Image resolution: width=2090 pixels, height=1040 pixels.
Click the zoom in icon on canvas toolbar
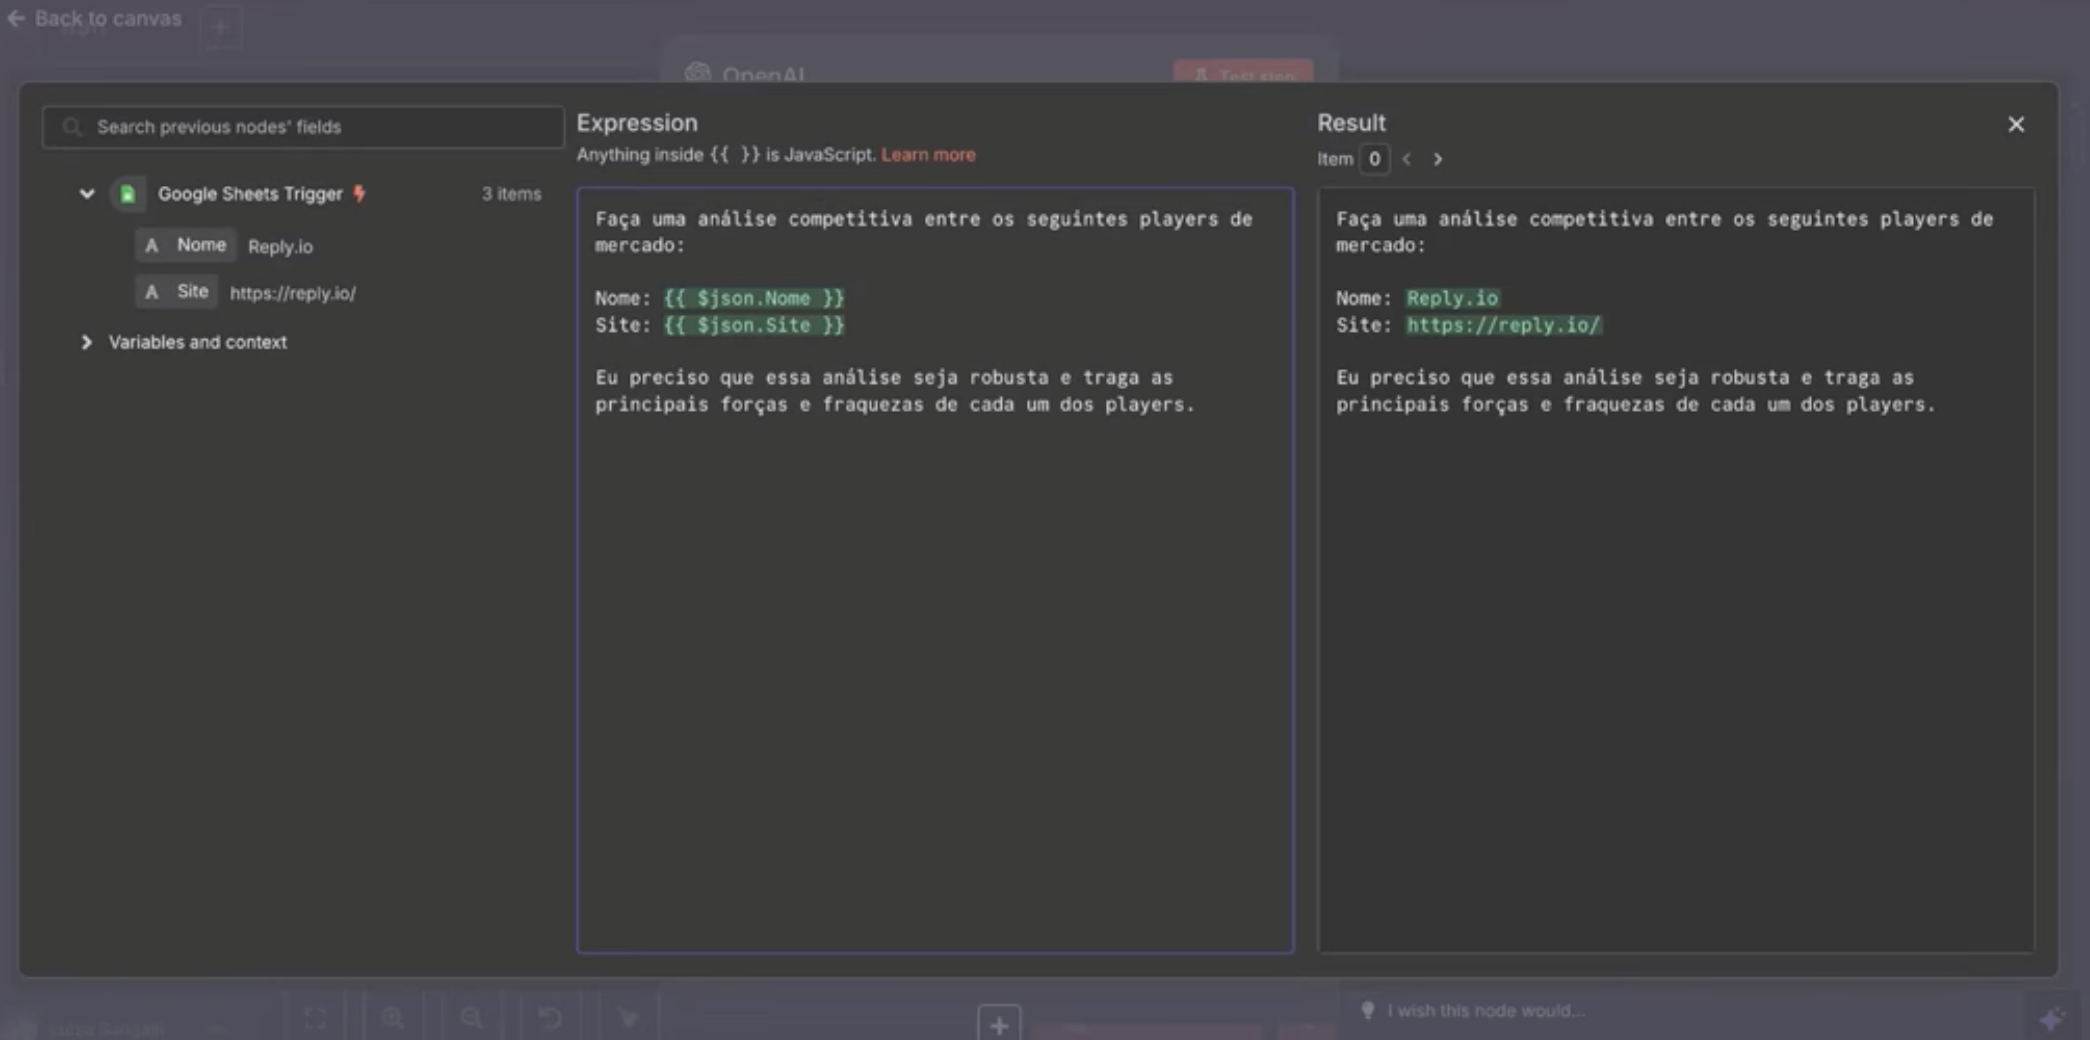click(393, 1018)
